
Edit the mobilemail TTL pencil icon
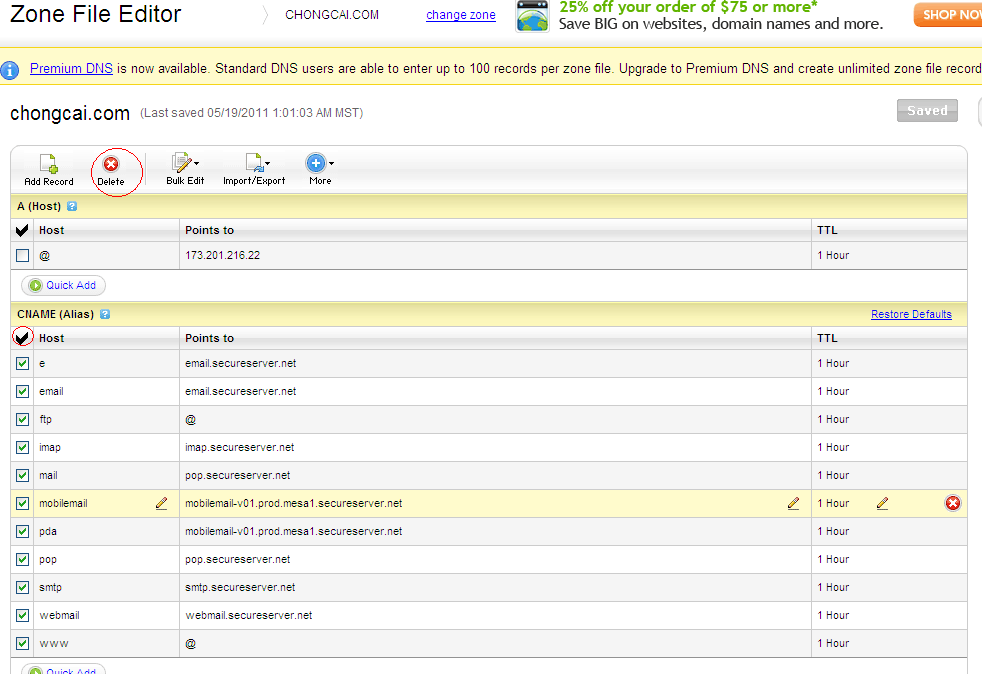[x=882, y=503]
